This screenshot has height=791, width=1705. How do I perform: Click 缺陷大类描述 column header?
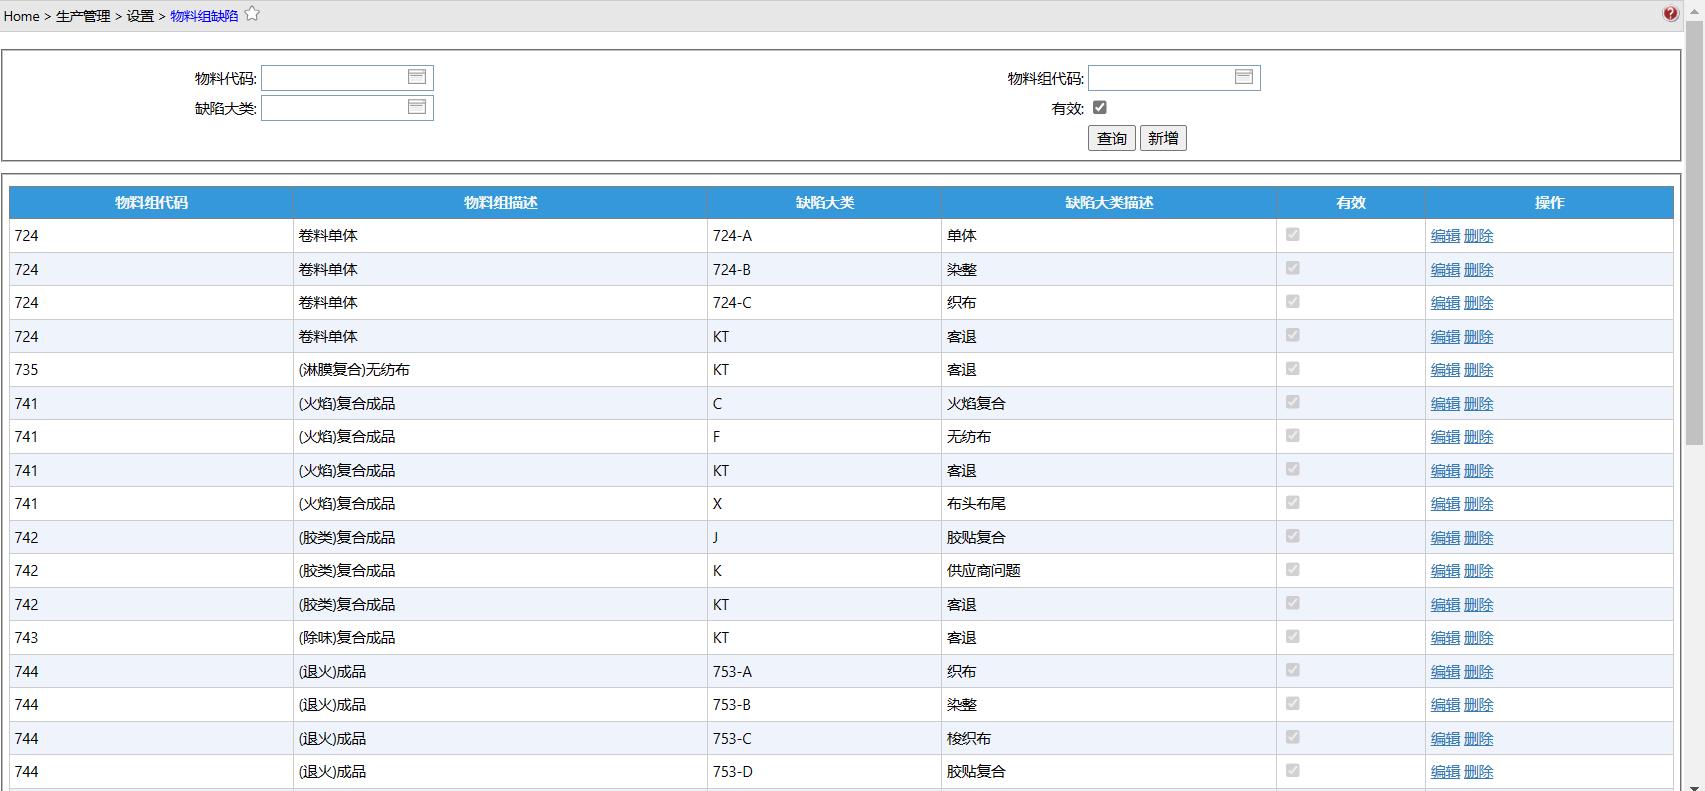click(1109, 203)
